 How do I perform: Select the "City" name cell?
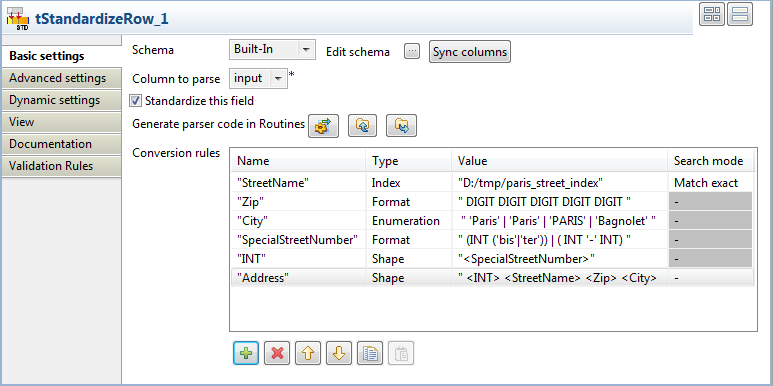(298, 221)
